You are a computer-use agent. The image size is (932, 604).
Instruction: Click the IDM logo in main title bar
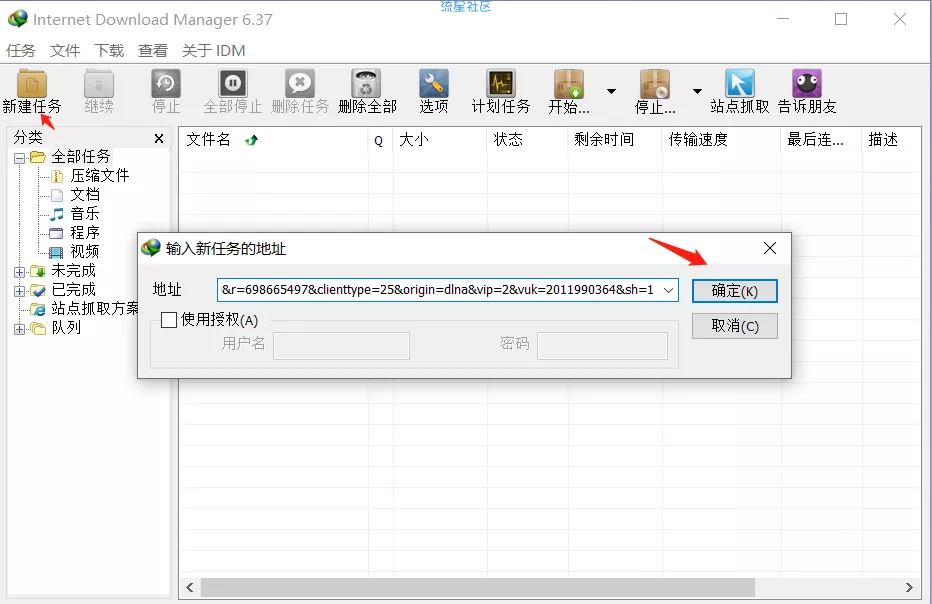coord(18,19)
